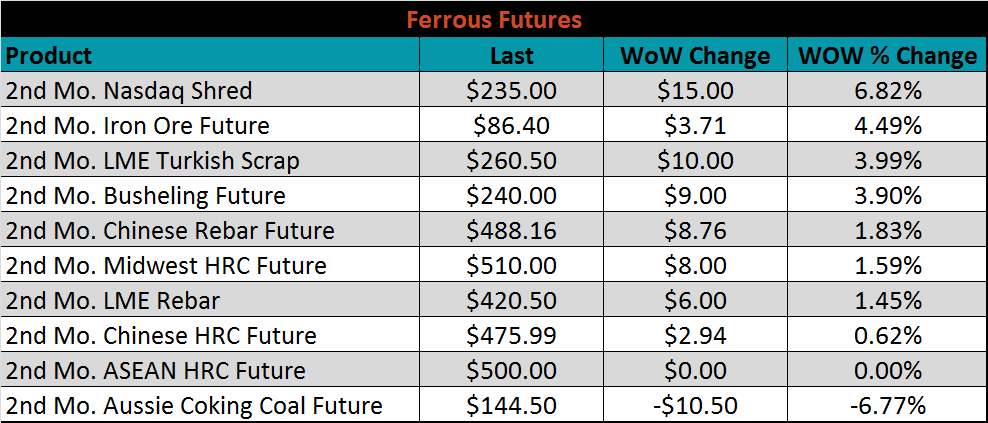Select the 2nd Mo. Midwest HRC Future cell
Image resolution: width=988 pixels, height=423 pixels.
pos(210,265)
